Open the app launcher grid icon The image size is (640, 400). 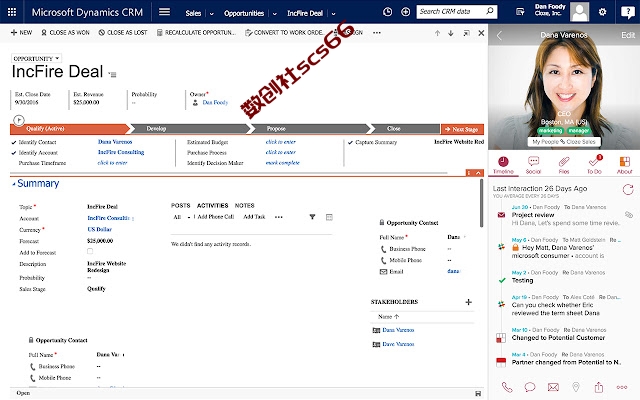tap(12, 12)
